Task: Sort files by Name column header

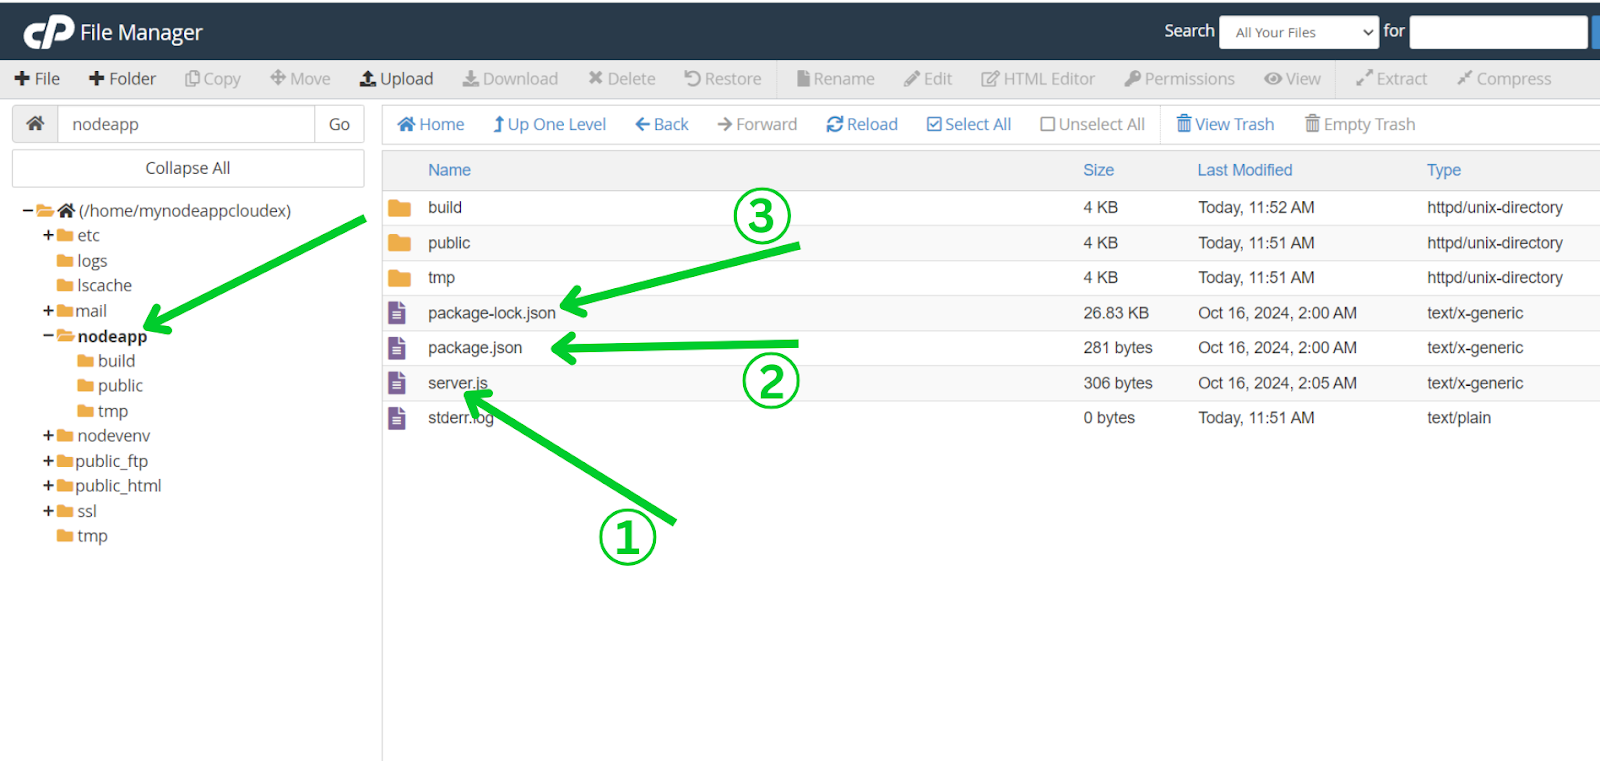Action: click(x=449, y=170)
